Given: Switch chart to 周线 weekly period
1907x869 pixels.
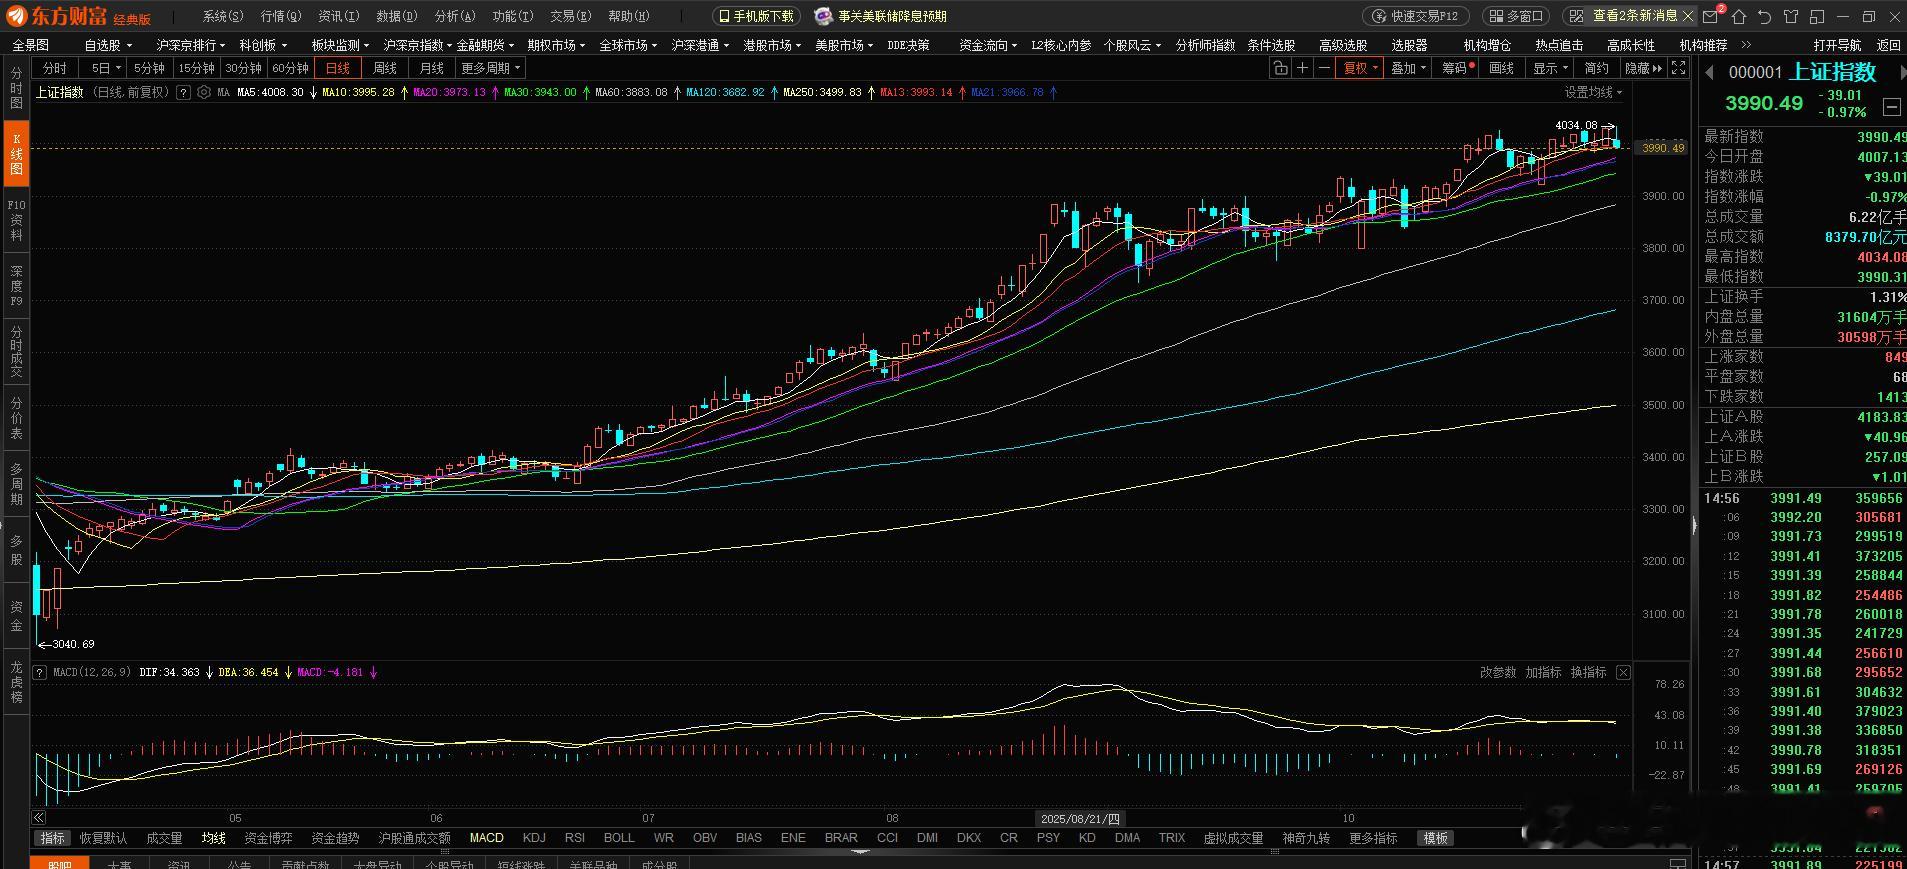Looking at the screenshot, I should point(385,68).
